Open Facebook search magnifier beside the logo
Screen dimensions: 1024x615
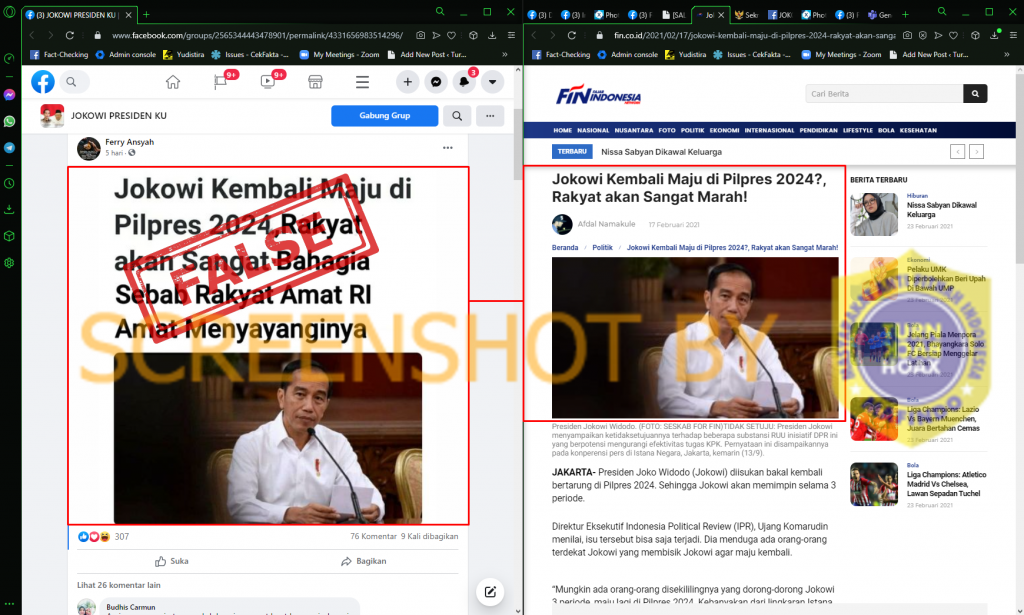pos(71,82)
